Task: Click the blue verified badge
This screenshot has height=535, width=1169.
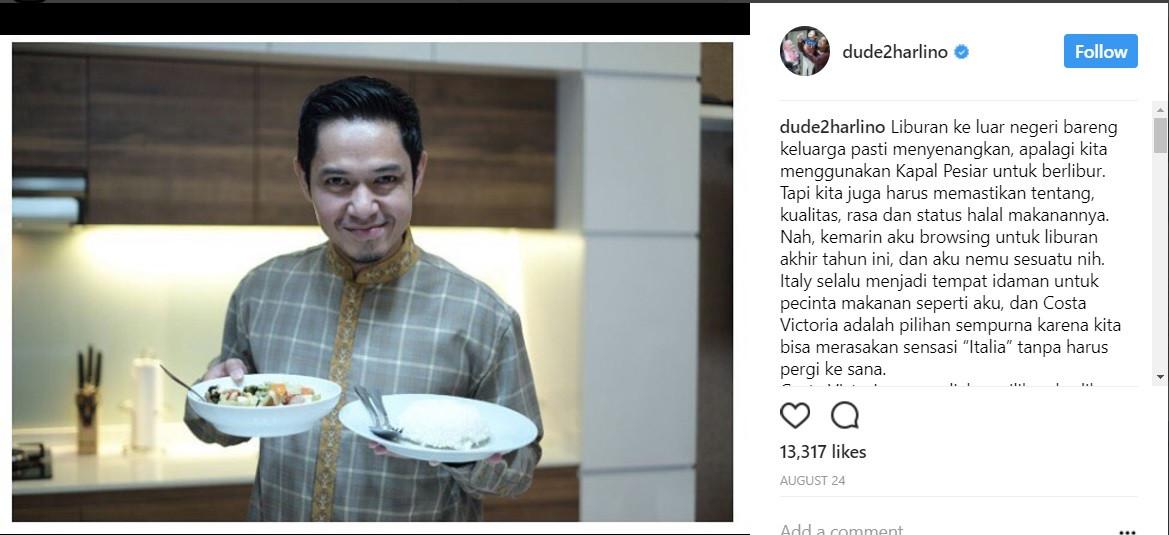Action: coord(962,52)
